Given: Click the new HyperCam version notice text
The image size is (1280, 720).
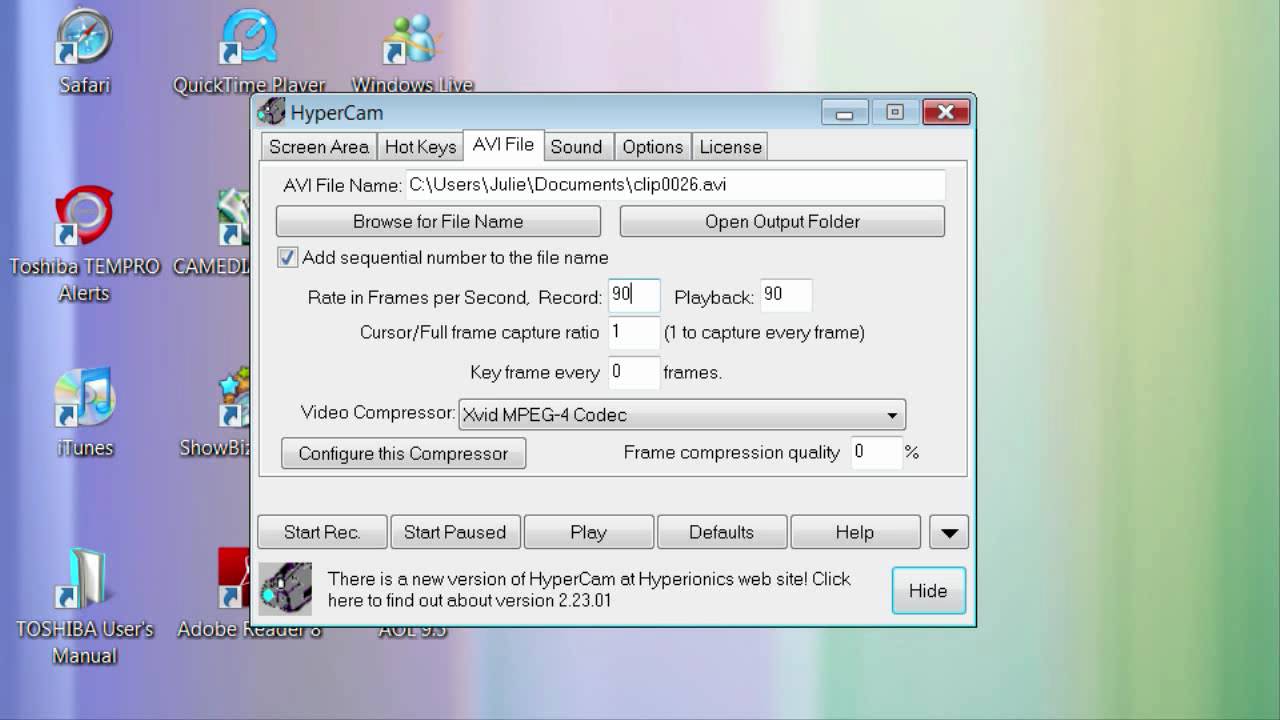Looking at the screenshot, I should click(x=589, y=589).
